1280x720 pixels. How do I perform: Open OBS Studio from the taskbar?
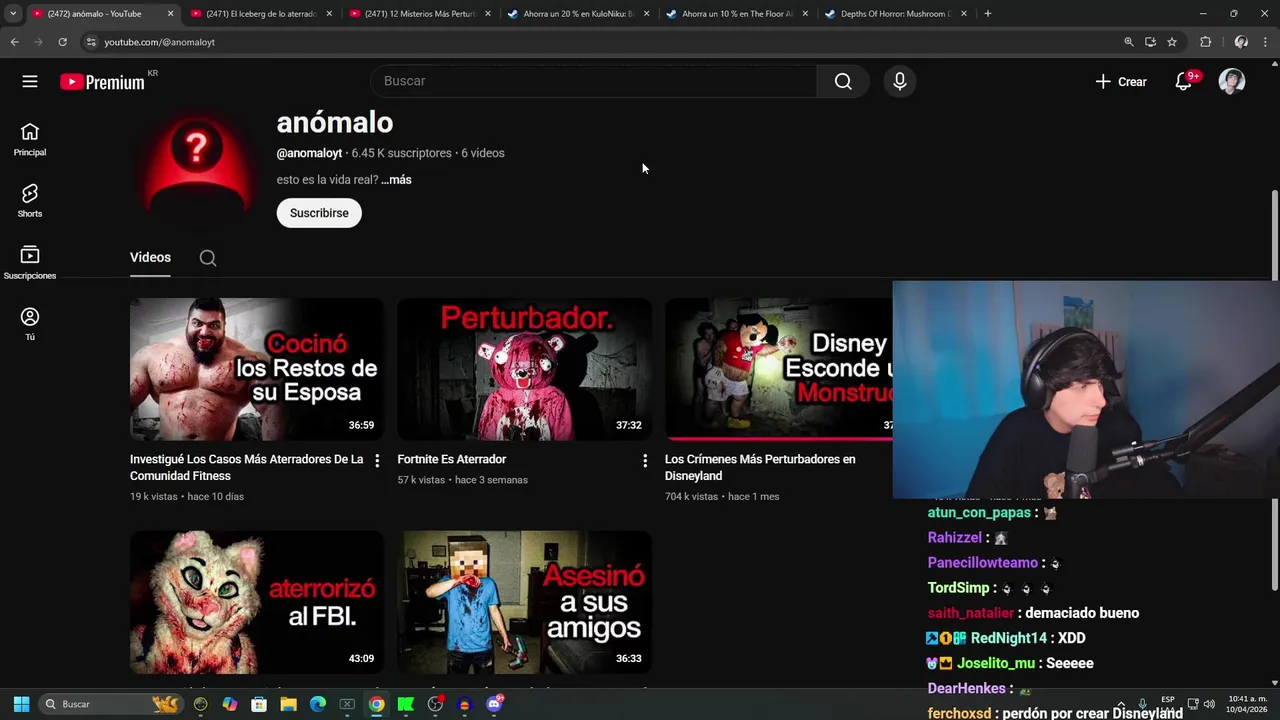[435, 704]
